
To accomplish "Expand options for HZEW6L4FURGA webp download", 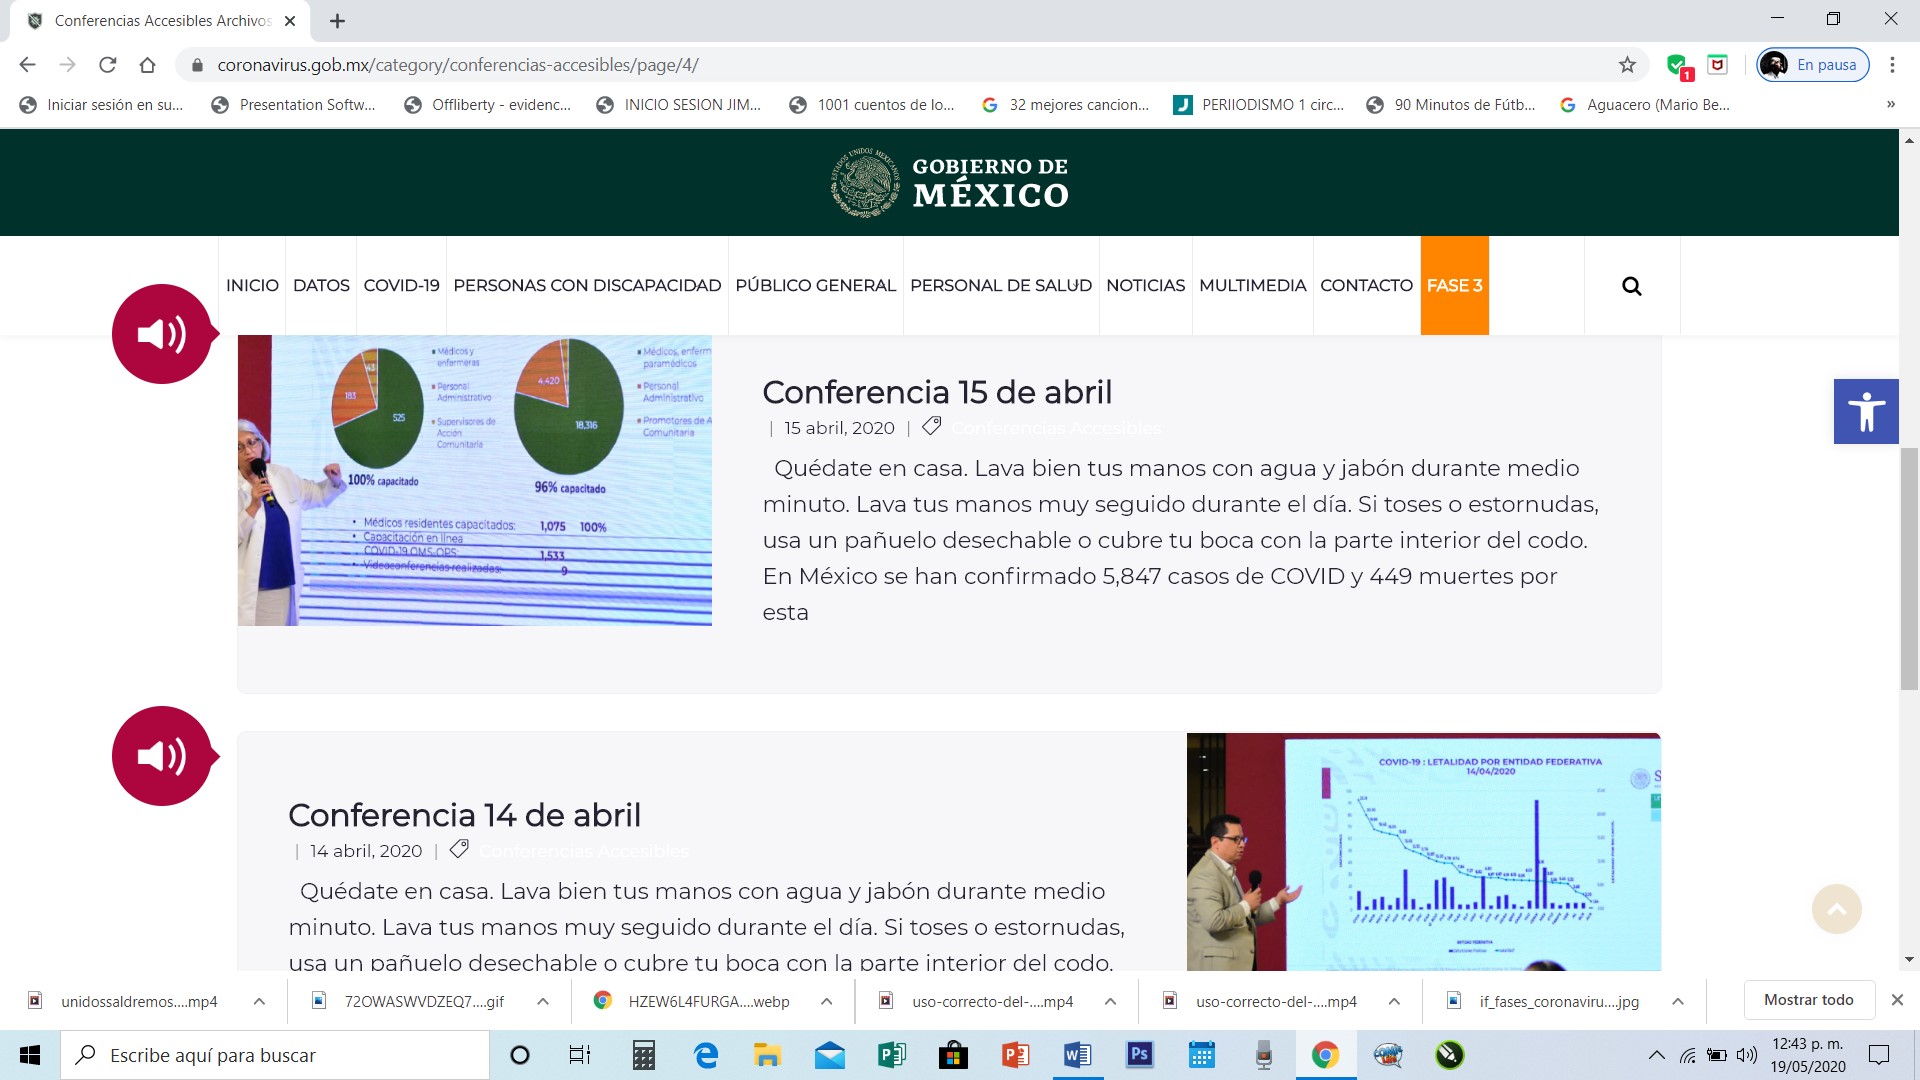I will pyautogui.click(x=827, y=1001).
